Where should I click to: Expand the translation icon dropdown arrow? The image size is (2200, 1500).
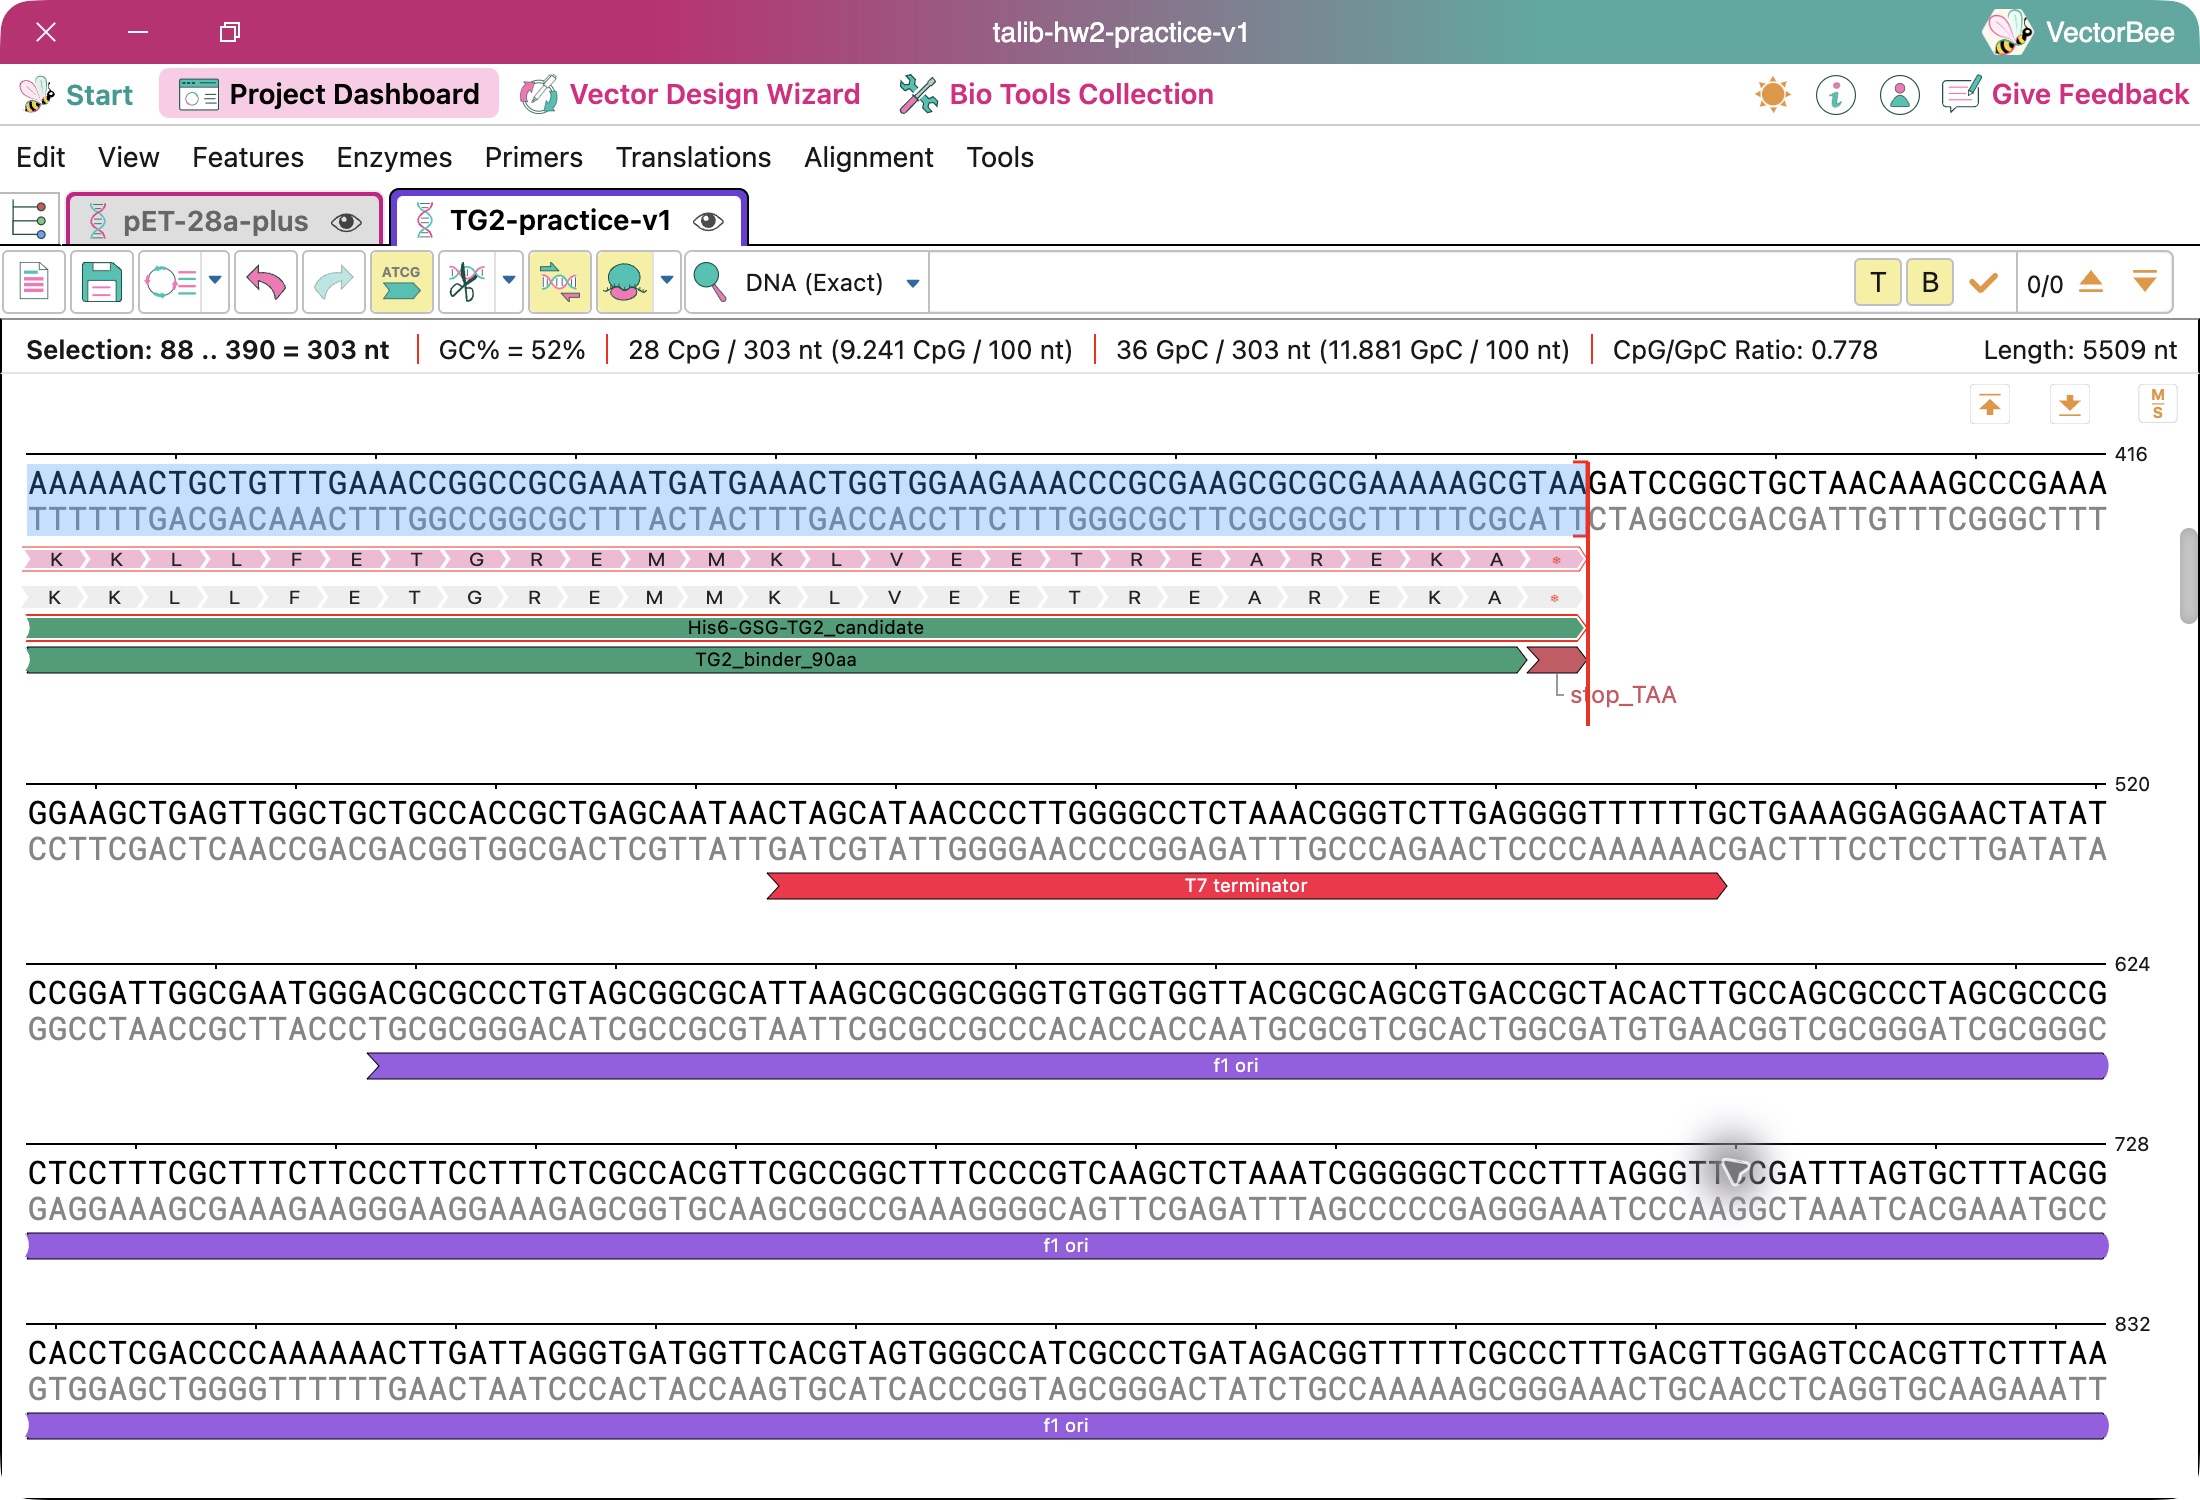click(667, 281)
